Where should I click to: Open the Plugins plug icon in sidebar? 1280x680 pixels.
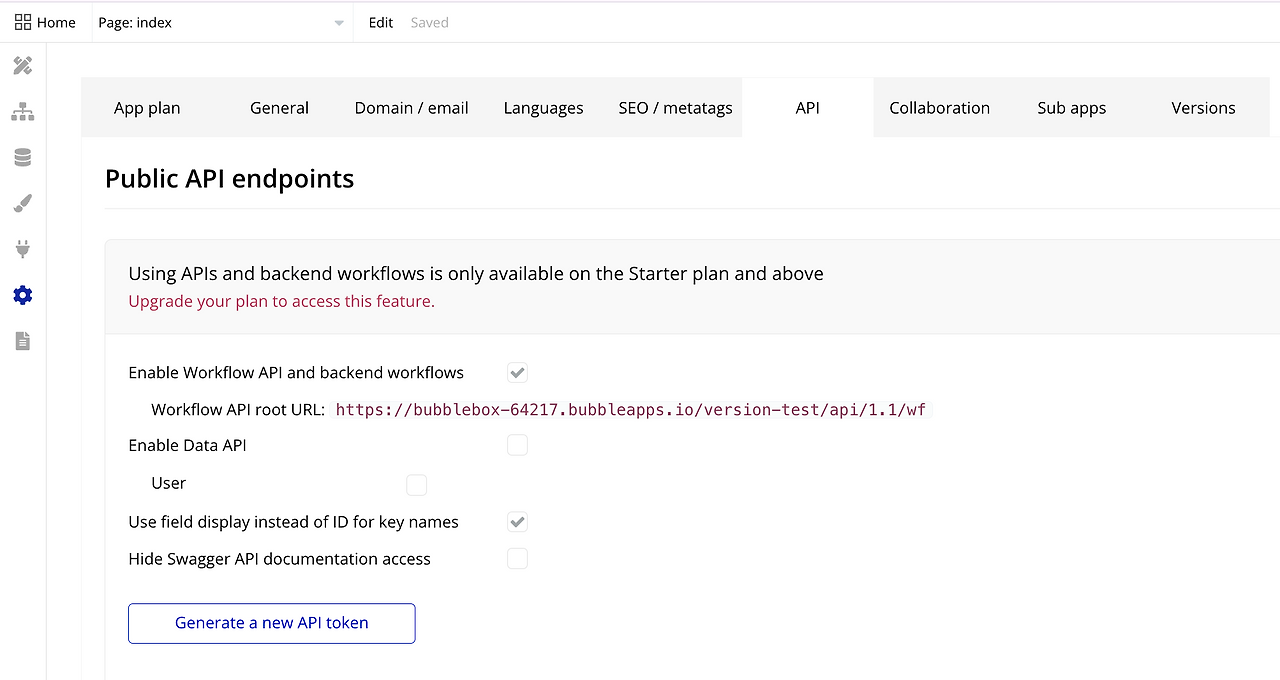pos(22,249)
